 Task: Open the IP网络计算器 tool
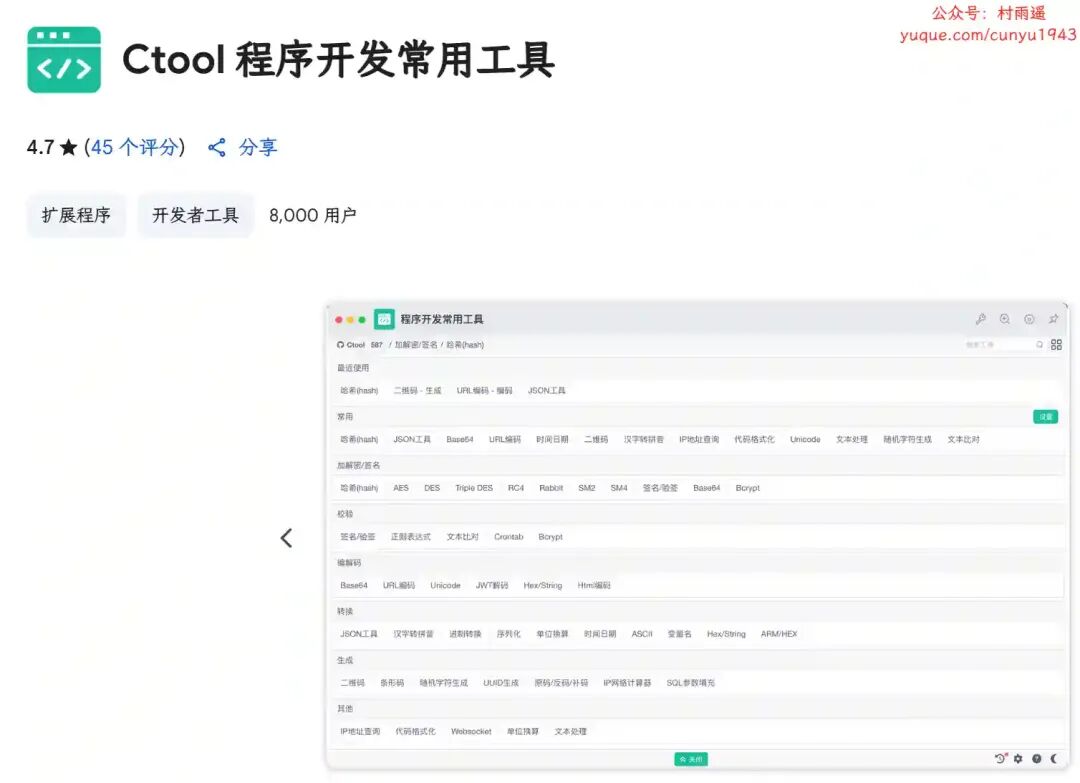pos(627,683)
